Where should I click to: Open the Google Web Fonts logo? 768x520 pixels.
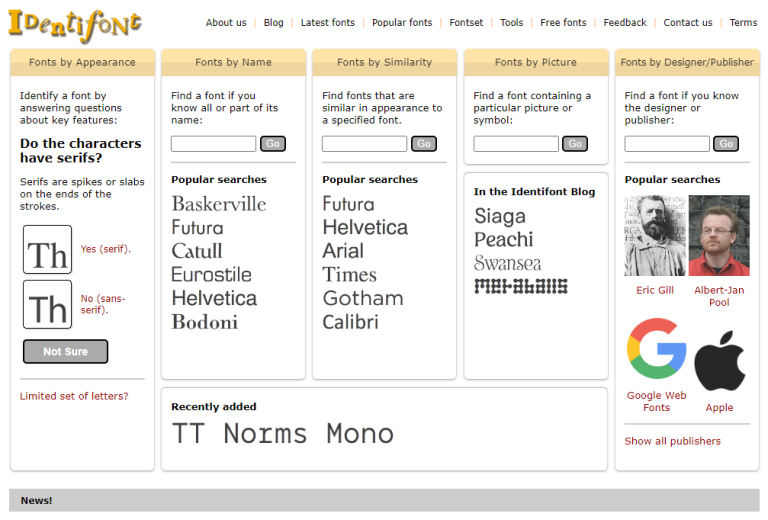656,351
